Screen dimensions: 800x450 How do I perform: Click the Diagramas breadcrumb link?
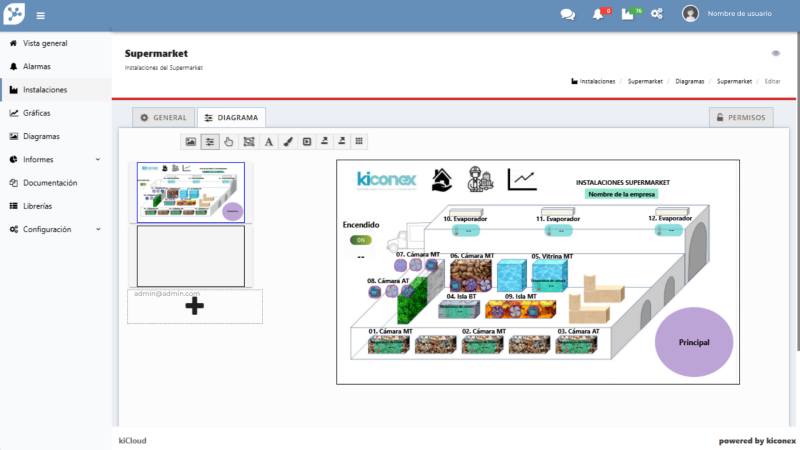tap(690, 81)
